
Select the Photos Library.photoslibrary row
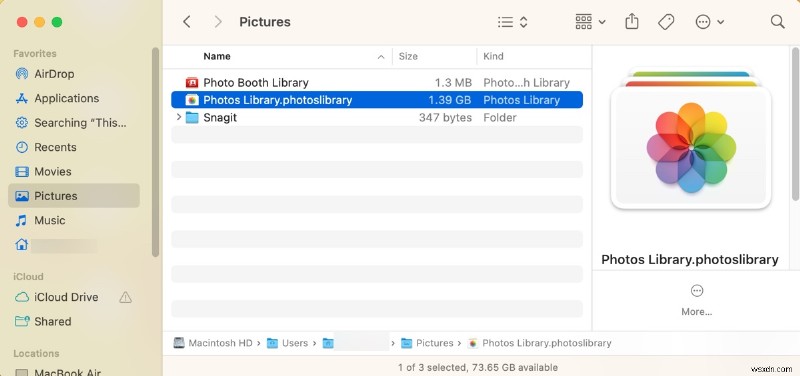[377, 100]
